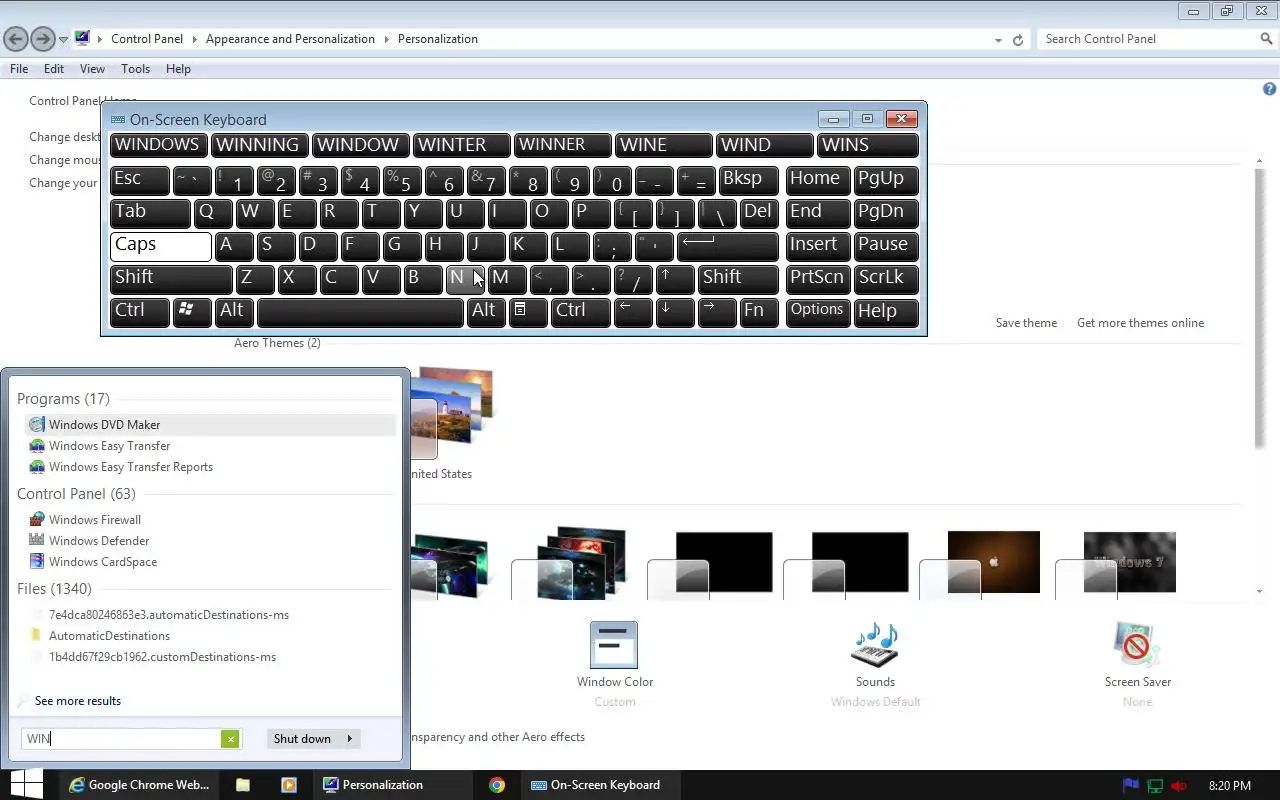Image resolution: width=1280 pixels, height=800 pixels.
Task: Click the Back navigation button
Action: coord(15,39)
